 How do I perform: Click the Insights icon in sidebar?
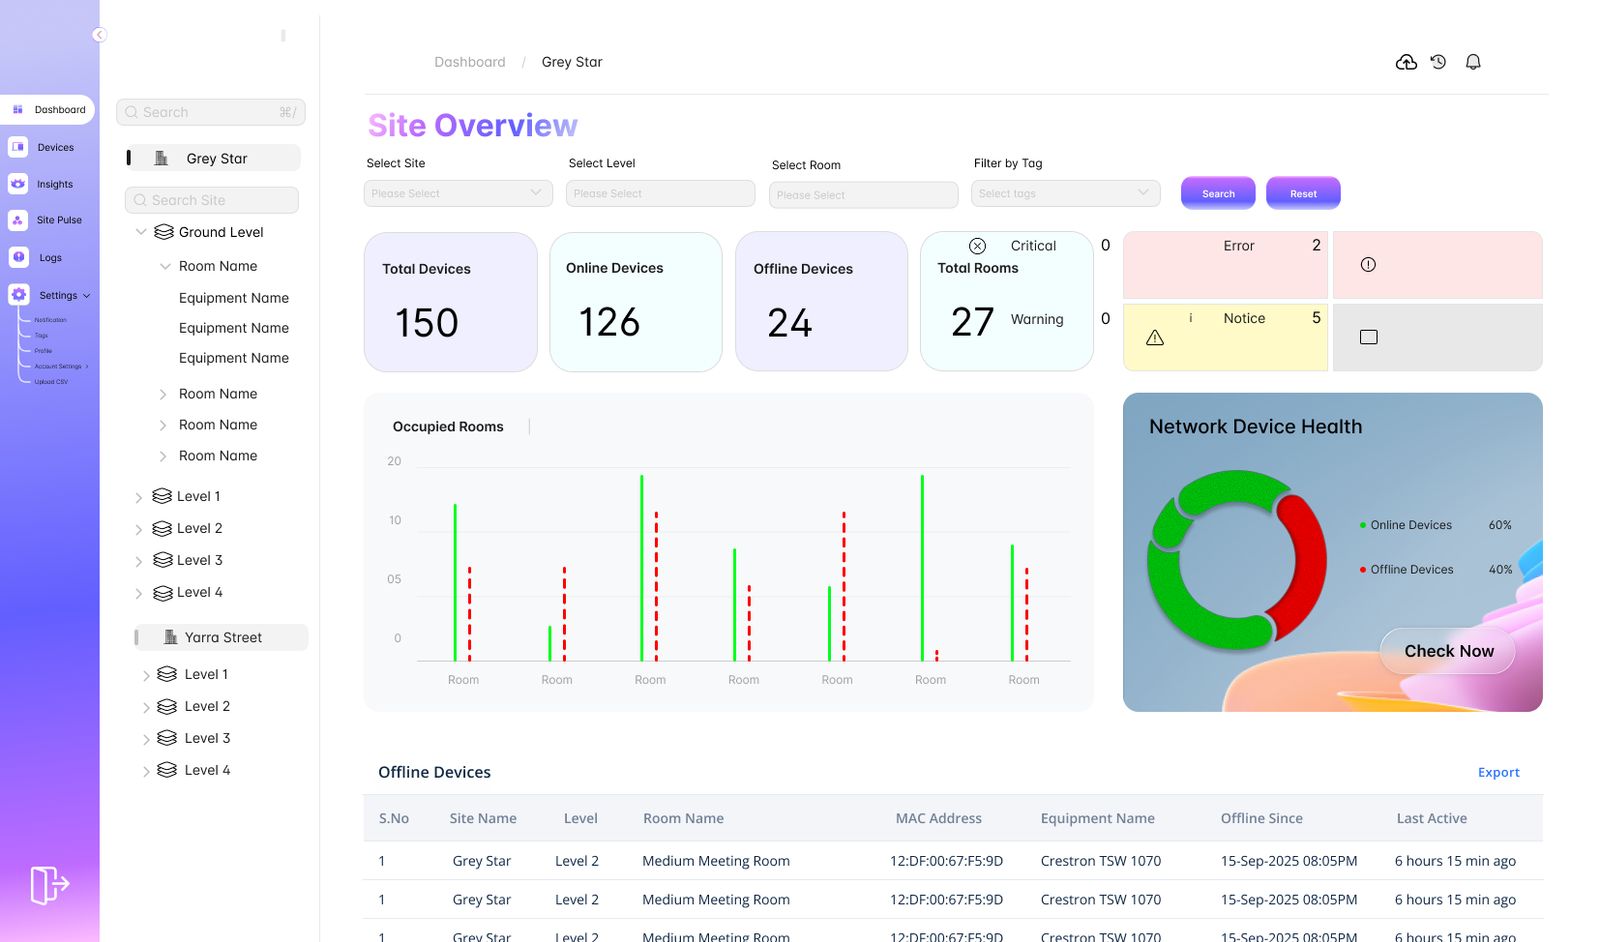18,184
